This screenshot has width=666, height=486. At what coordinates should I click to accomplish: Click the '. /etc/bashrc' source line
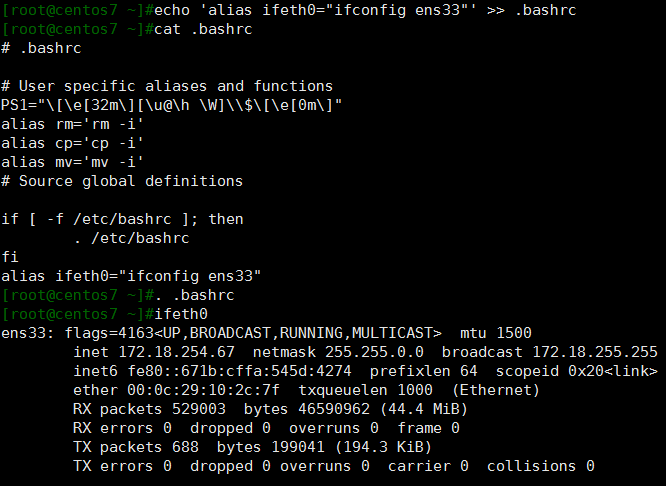tap(131, 238)
